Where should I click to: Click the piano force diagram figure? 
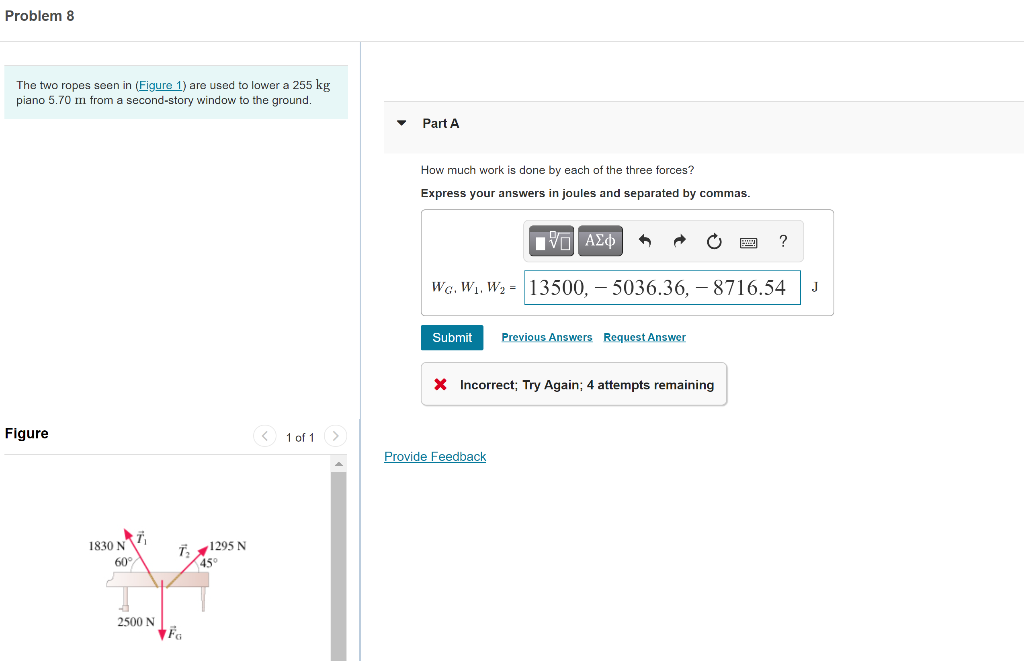click(x=167, y=585)
